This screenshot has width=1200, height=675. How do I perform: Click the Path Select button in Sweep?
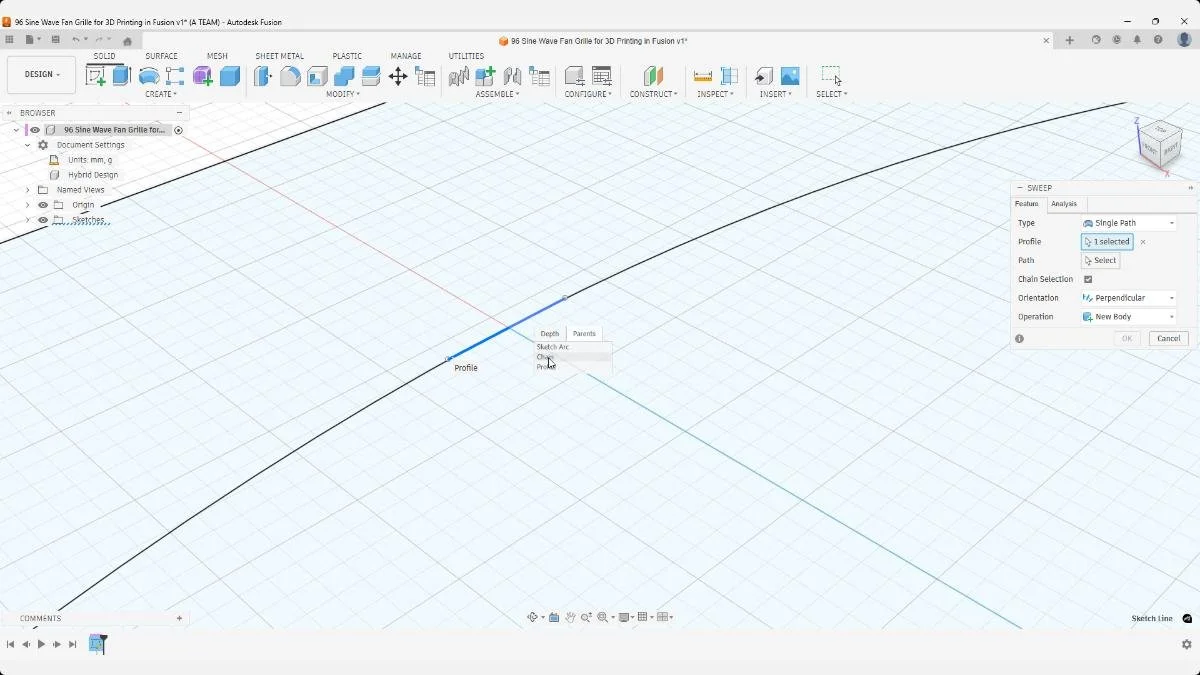1100,260
